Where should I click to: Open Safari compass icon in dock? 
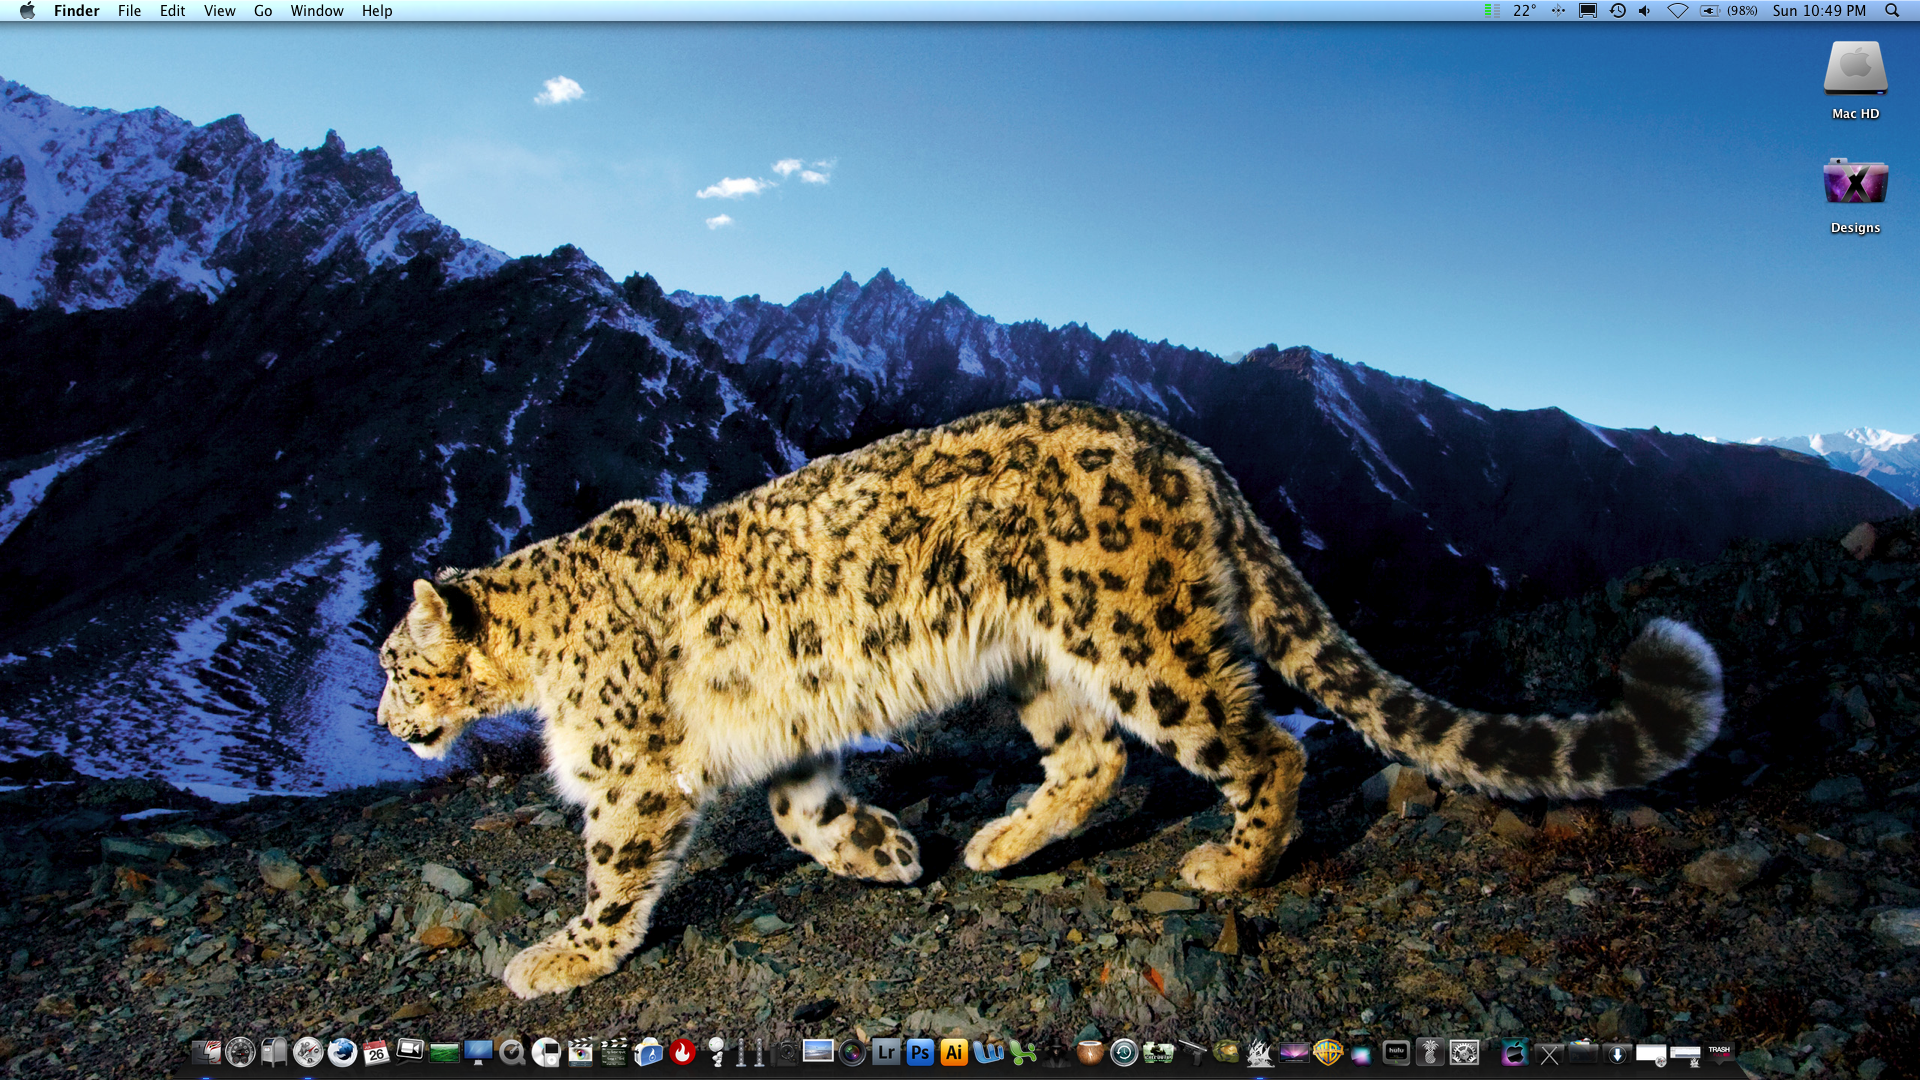pos(308,1052)
